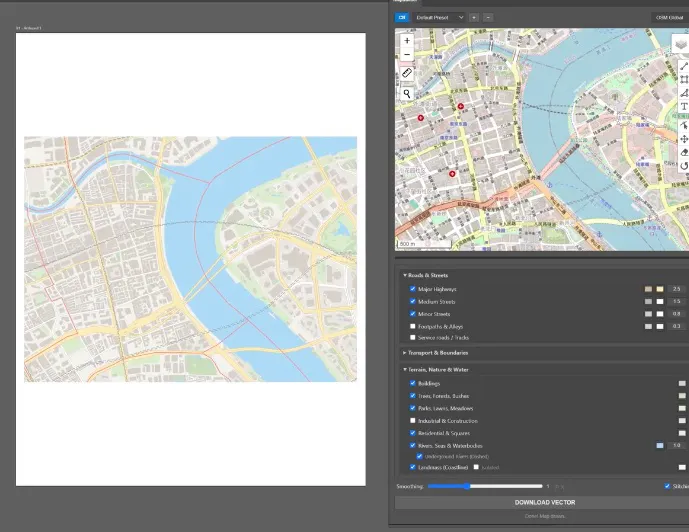Screen dimensions: 689x532
Task: Uncheck the Landmass (Coastline) checkbox
Action: point(413,467)
